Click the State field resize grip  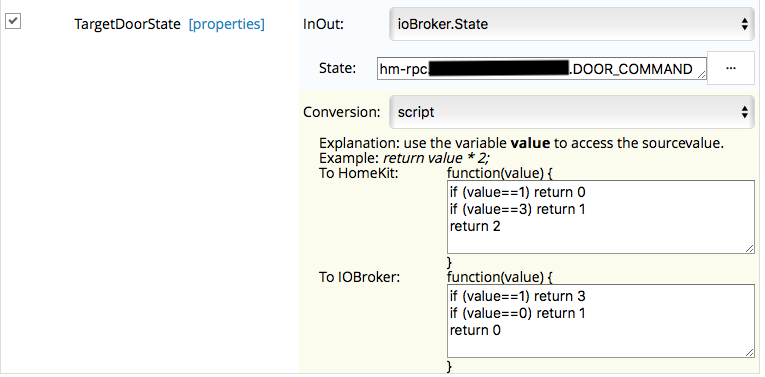click(701, 74)
